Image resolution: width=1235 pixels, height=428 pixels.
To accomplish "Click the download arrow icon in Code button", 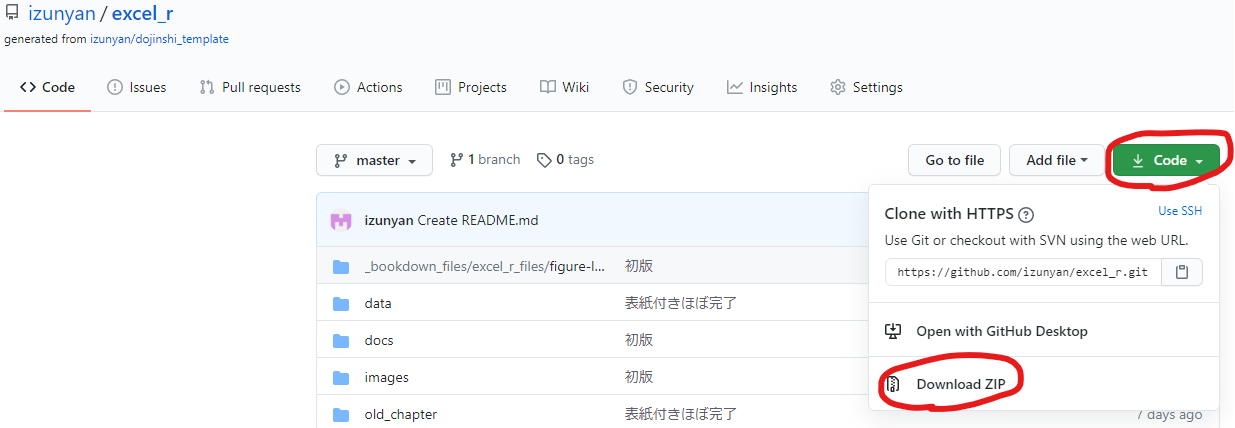I will (x=1138, y=160).
